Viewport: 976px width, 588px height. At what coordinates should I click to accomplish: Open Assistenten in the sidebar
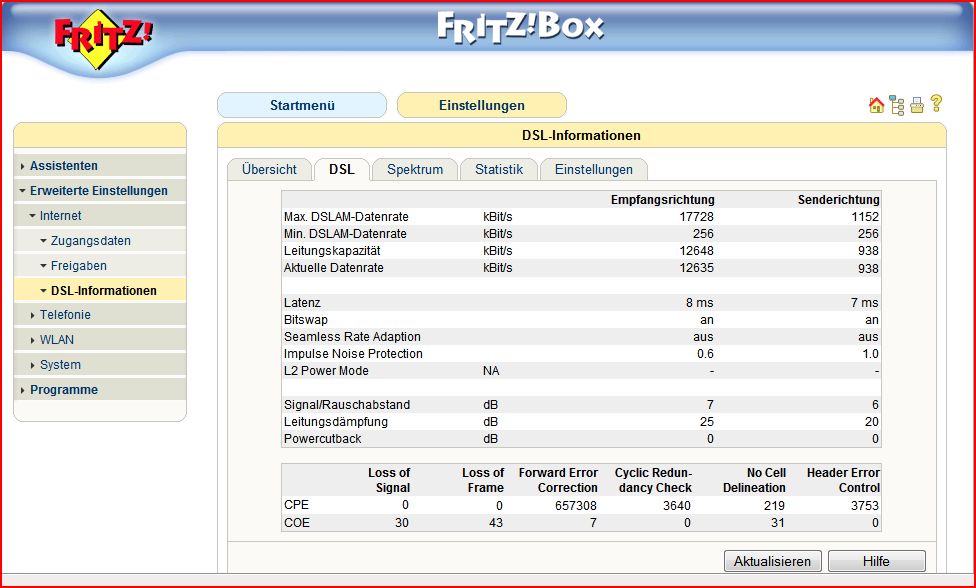[63, 166]
